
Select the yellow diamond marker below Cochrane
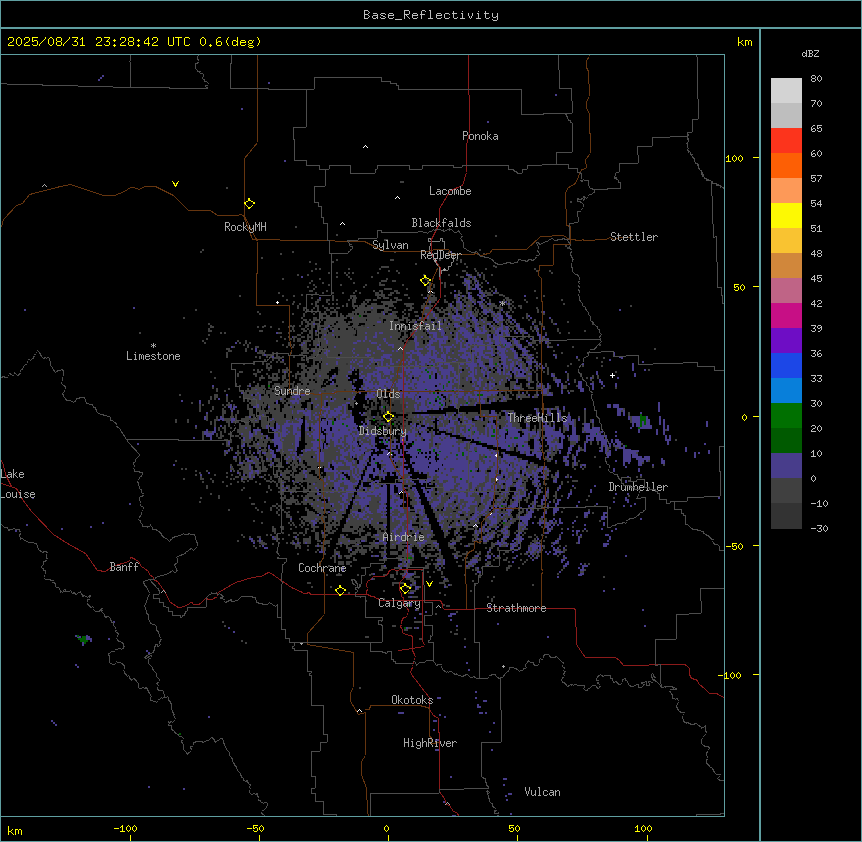tap(340, 591)
